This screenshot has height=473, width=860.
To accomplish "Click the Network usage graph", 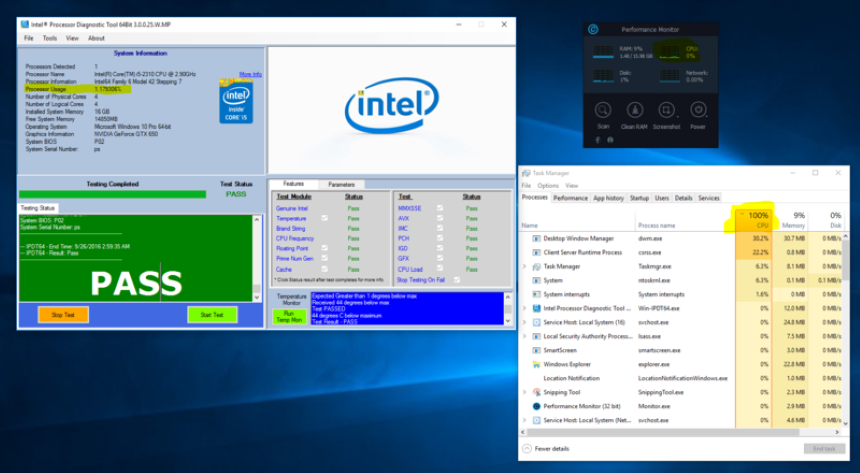I will tap(670, 76).
